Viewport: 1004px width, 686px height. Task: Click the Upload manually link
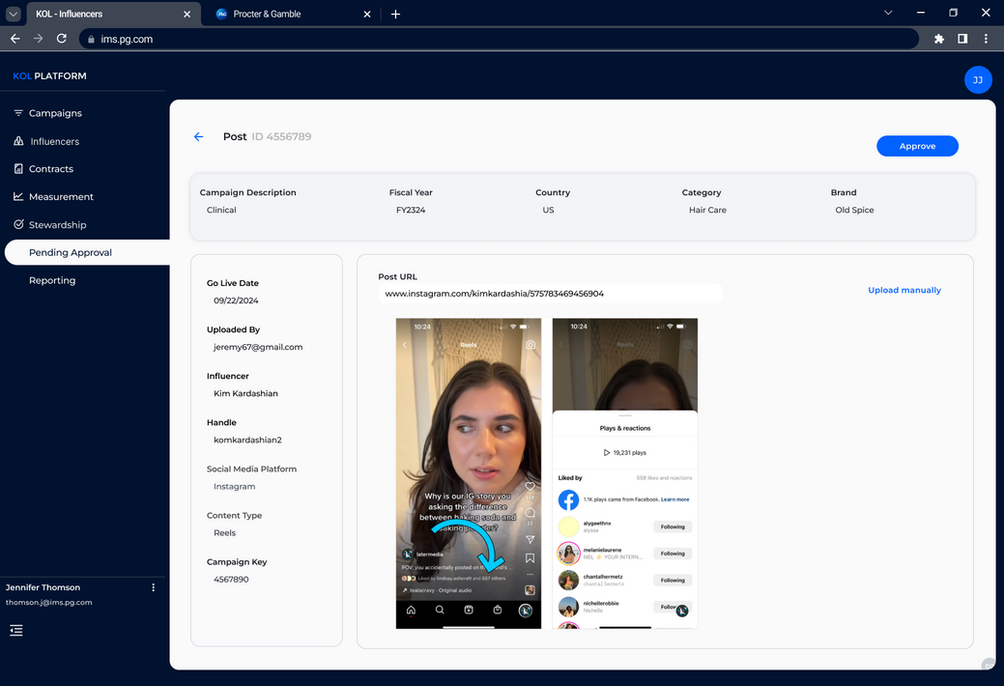pyautogui.click(x=904, y=290)
